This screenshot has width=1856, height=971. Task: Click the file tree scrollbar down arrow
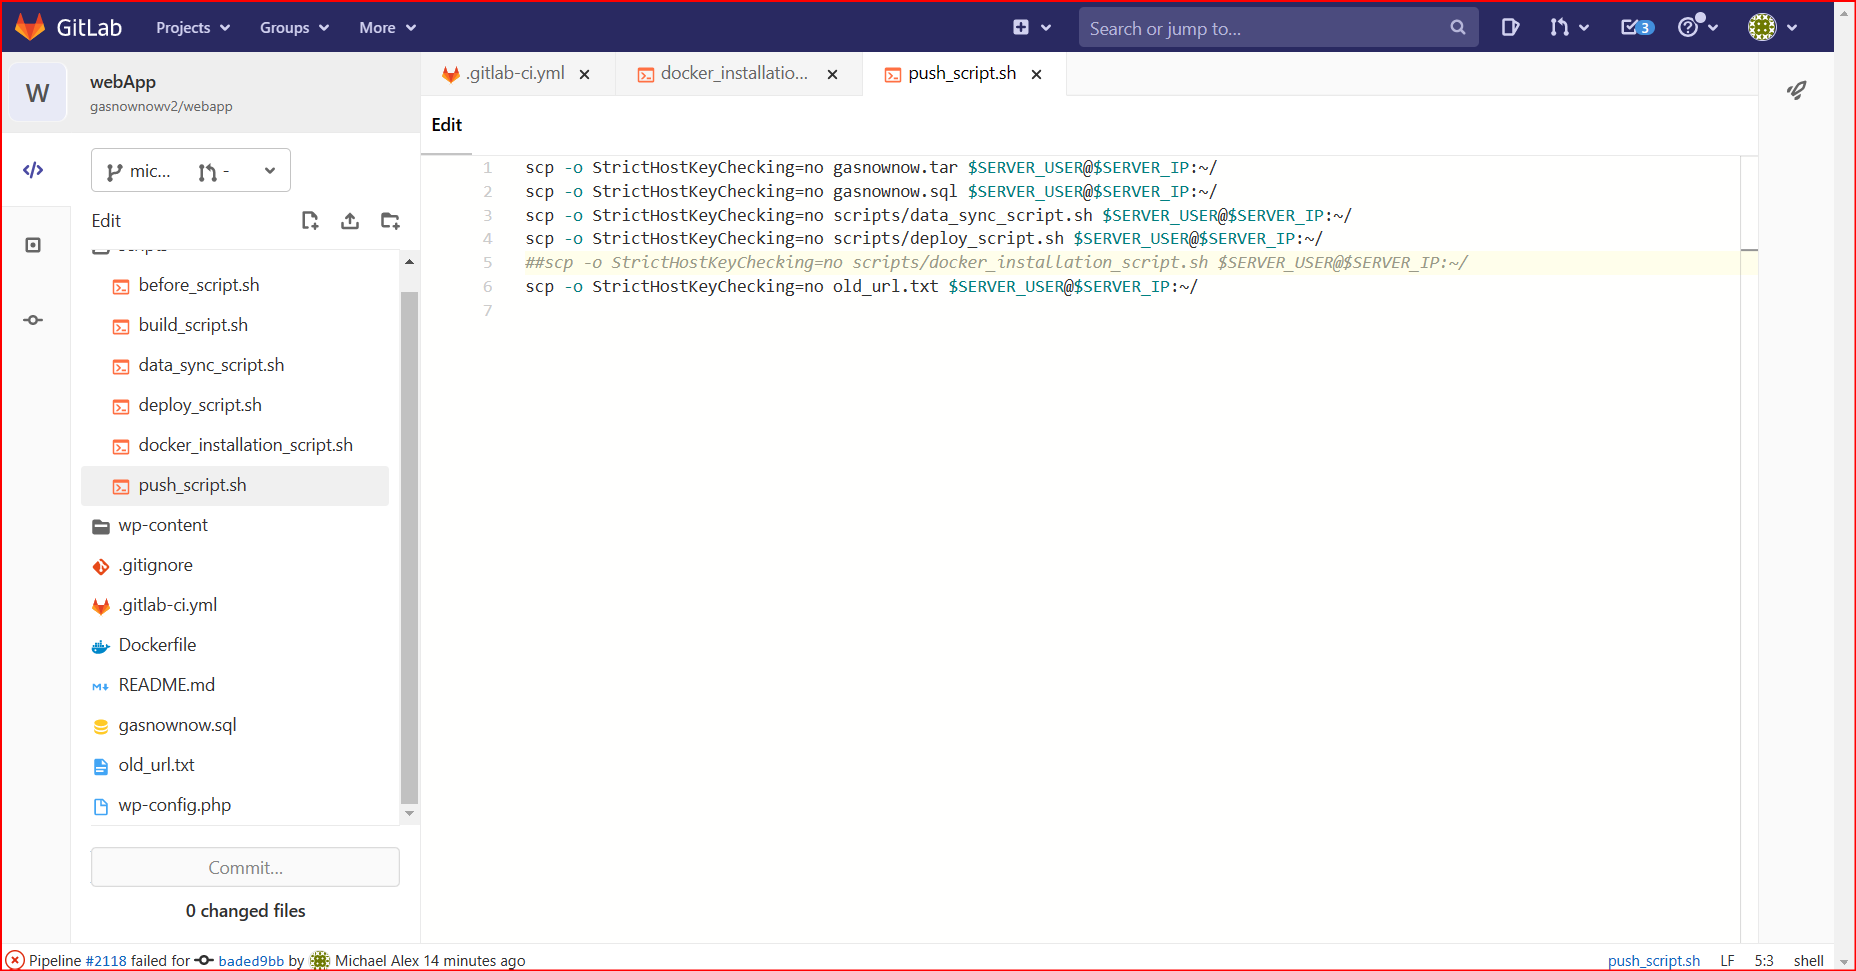click(x=409, y=813)
